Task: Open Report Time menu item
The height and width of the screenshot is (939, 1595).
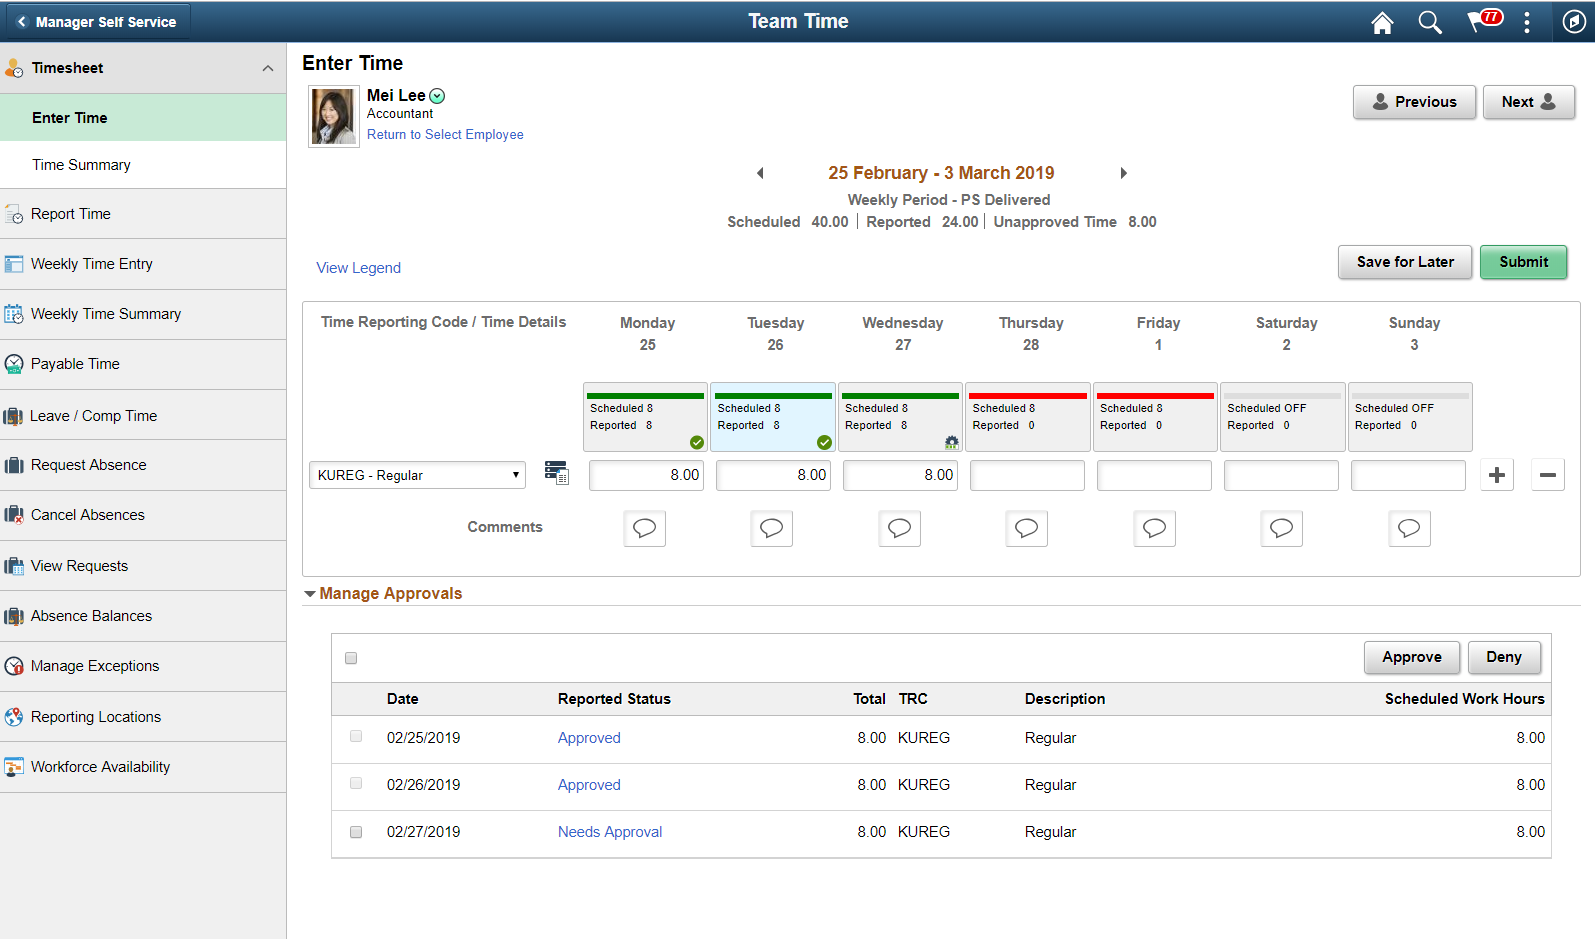Action: [143, 214]
